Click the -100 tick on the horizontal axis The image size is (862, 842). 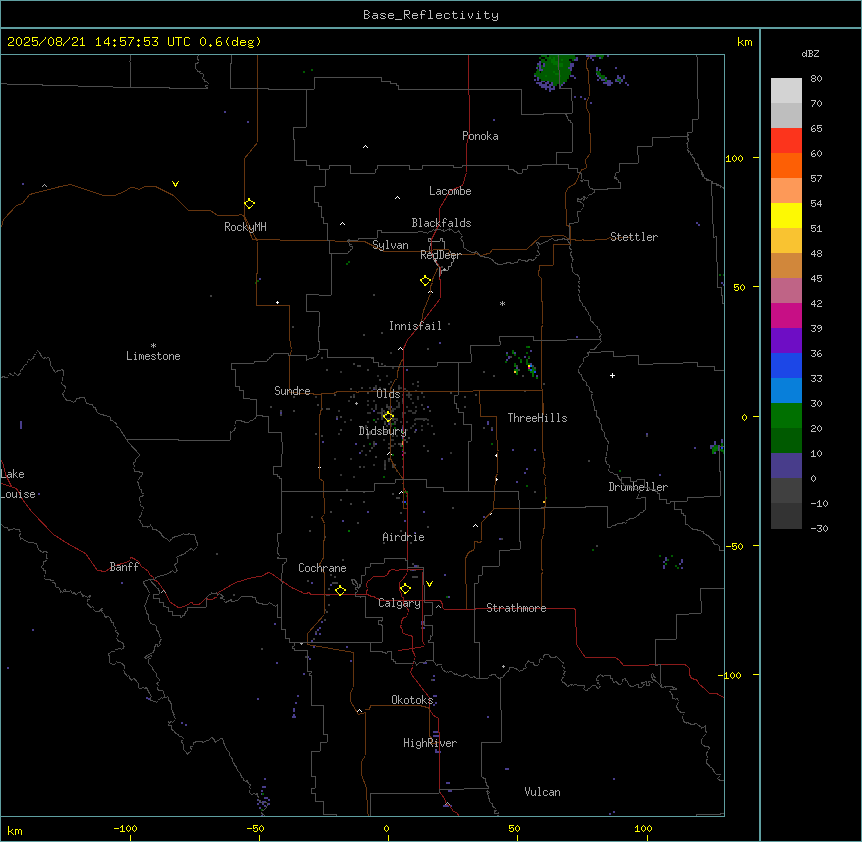[125, 828]
